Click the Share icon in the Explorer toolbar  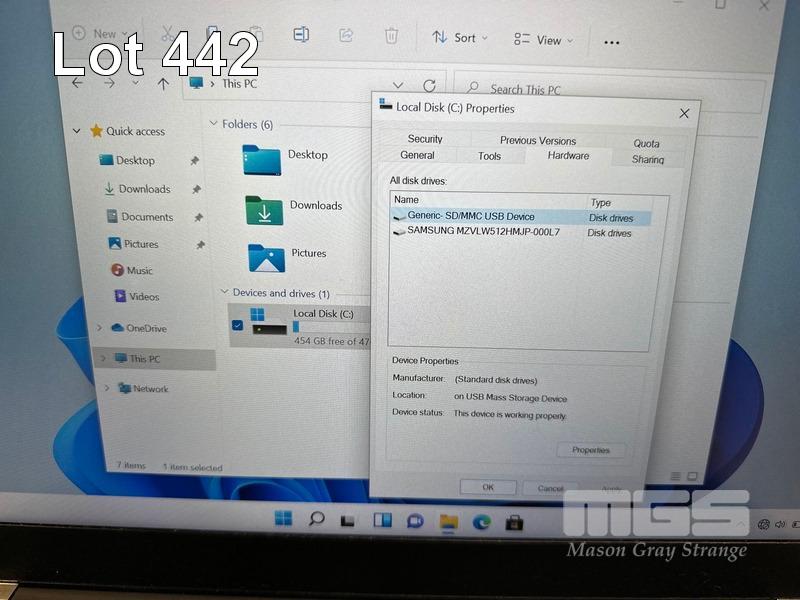346,35
